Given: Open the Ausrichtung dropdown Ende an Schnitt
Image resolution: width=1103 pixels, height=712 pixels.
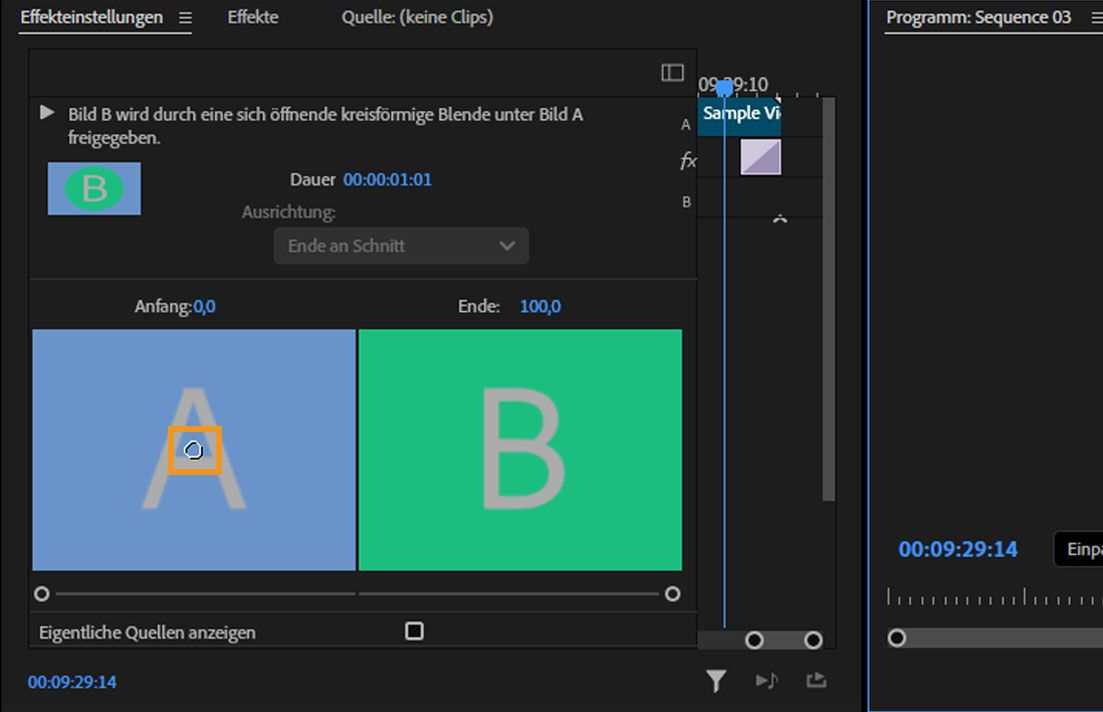Looking at the screenshot, I should [x=401, y=246].
